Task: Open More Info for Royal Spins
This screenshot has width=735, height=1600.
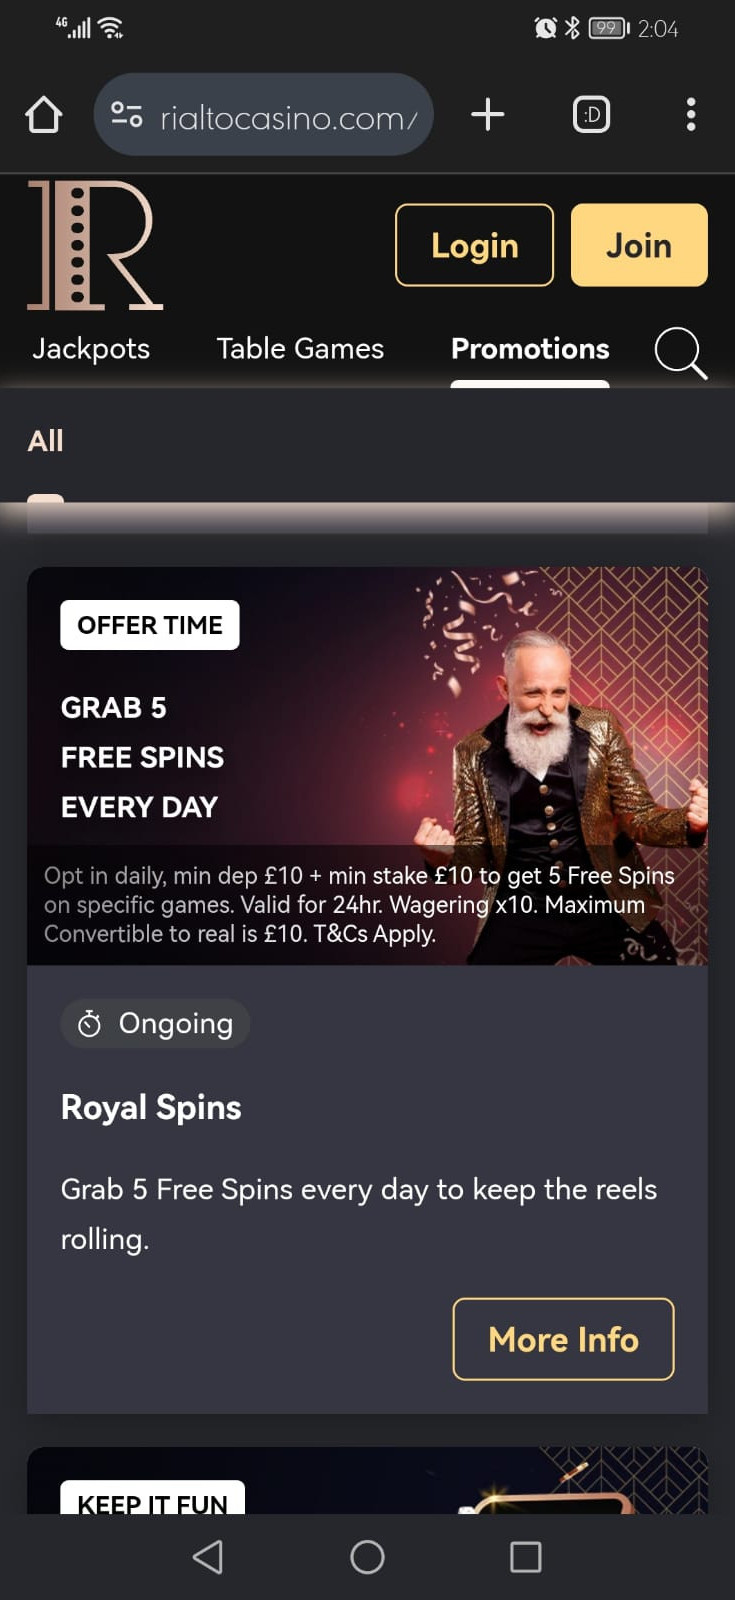Action: point(563,1339)
